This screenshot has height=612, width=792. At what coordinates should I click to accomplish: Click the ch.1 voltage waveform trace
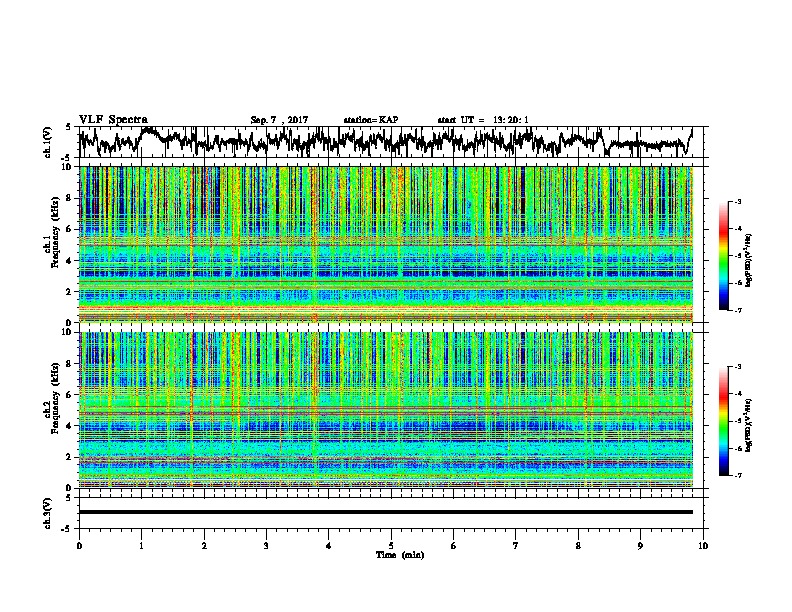coord(386,142)
